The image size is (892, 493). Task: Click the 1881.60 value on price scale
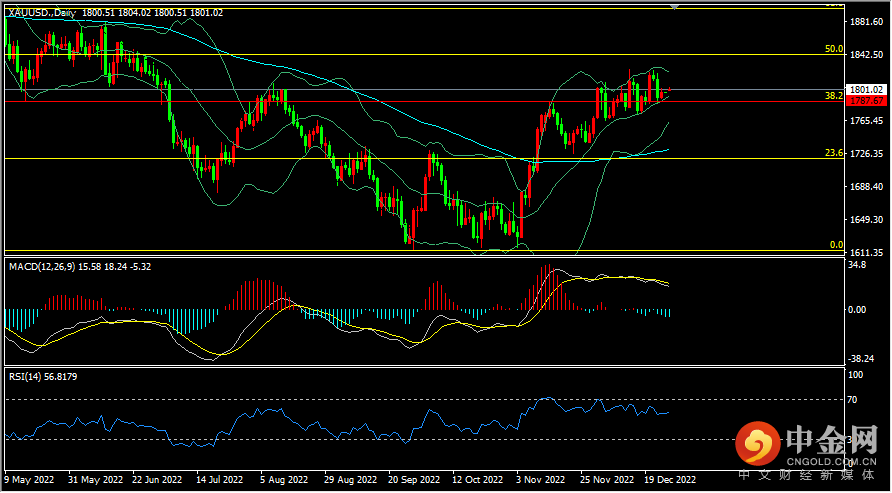pos(866,21)
